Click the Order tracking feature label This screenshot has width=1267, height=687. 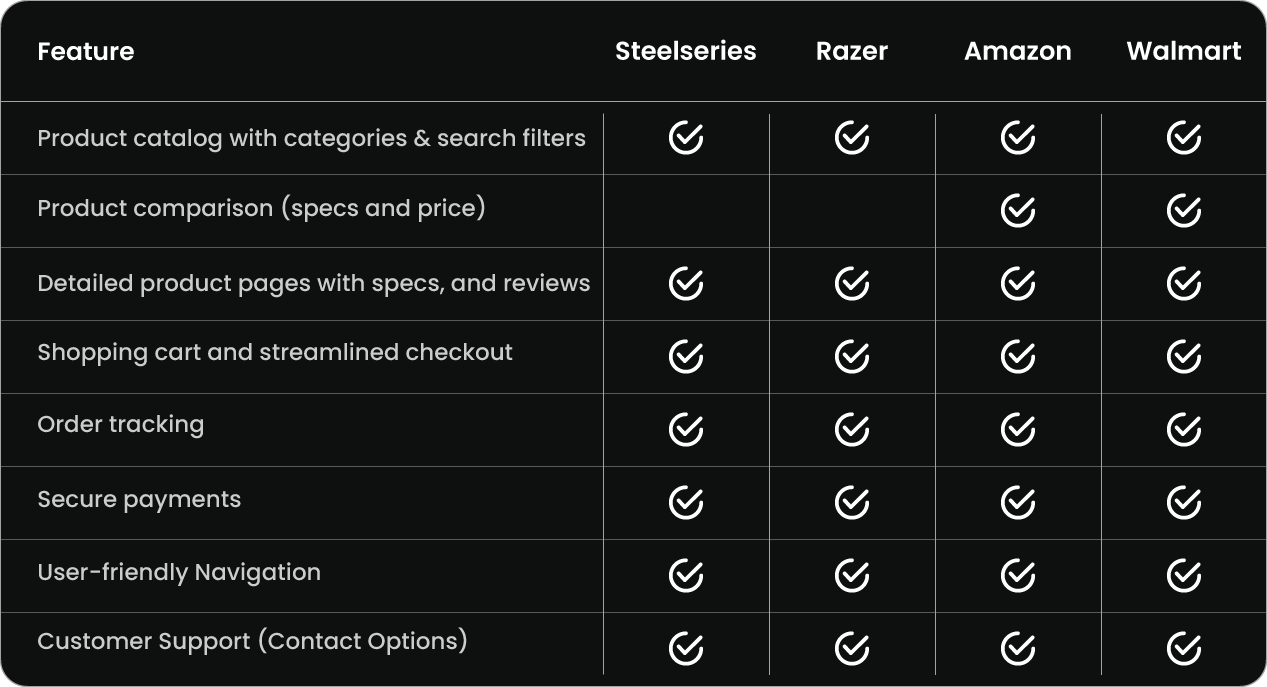pos(121,425)
